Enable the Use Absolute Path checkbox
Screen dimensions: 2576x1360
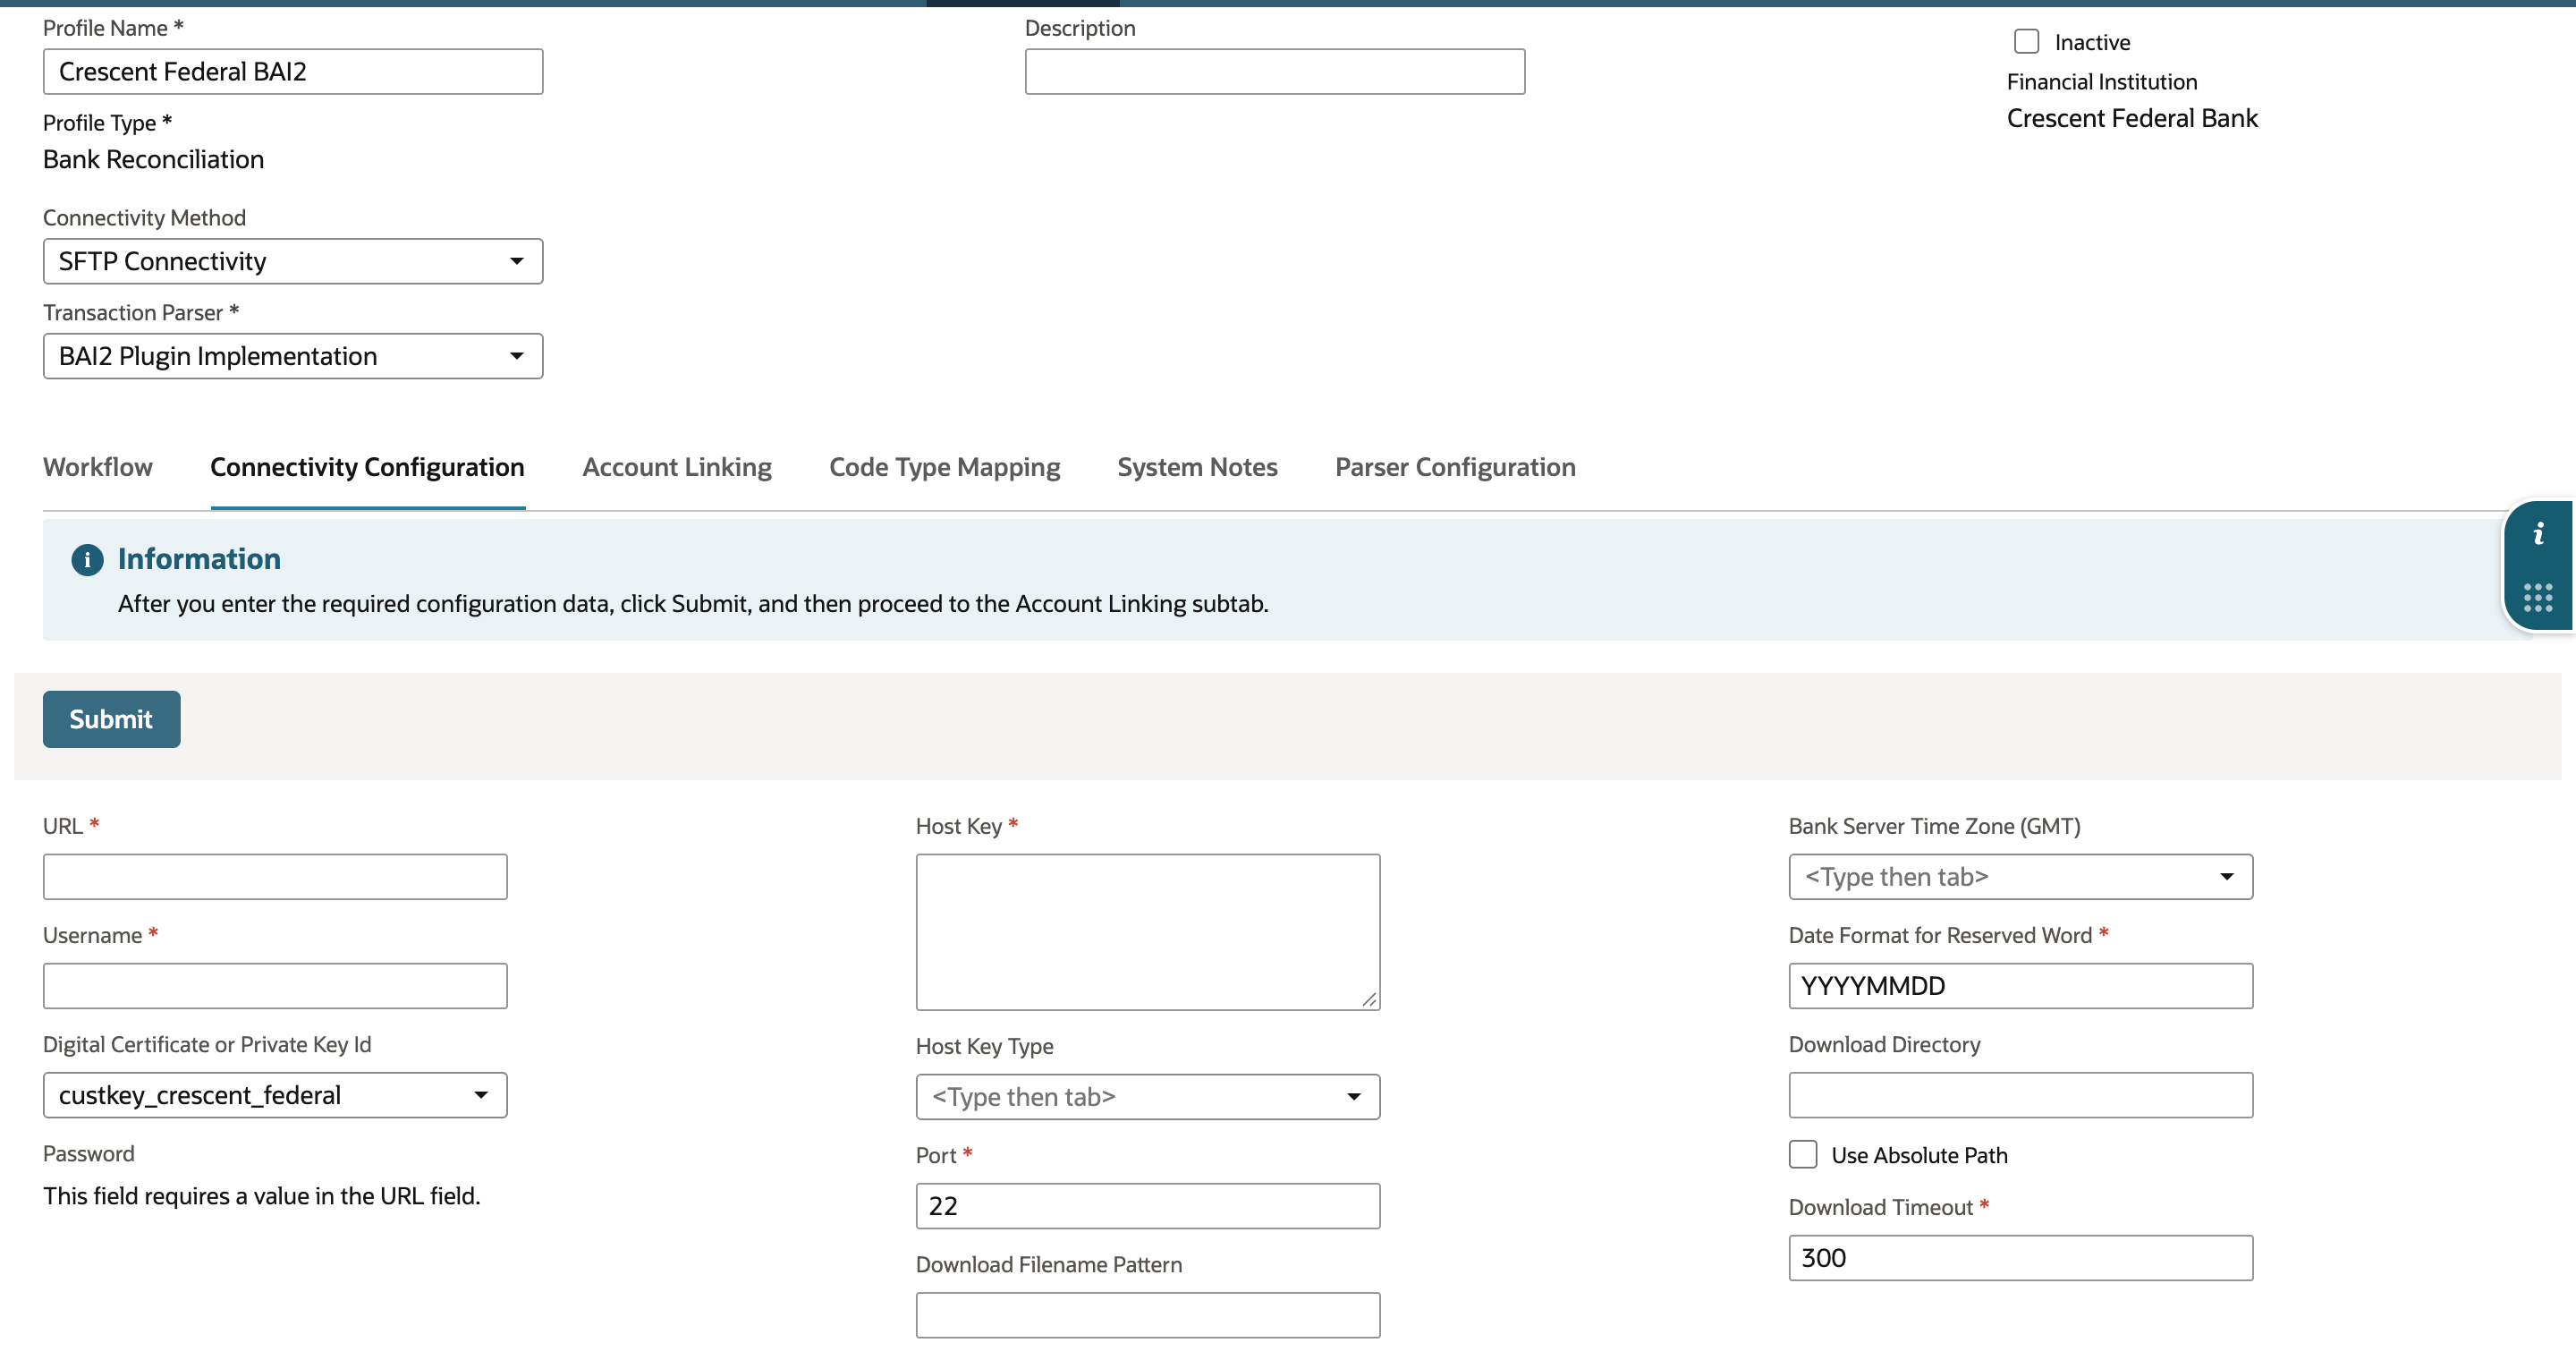[1803, 1154]
